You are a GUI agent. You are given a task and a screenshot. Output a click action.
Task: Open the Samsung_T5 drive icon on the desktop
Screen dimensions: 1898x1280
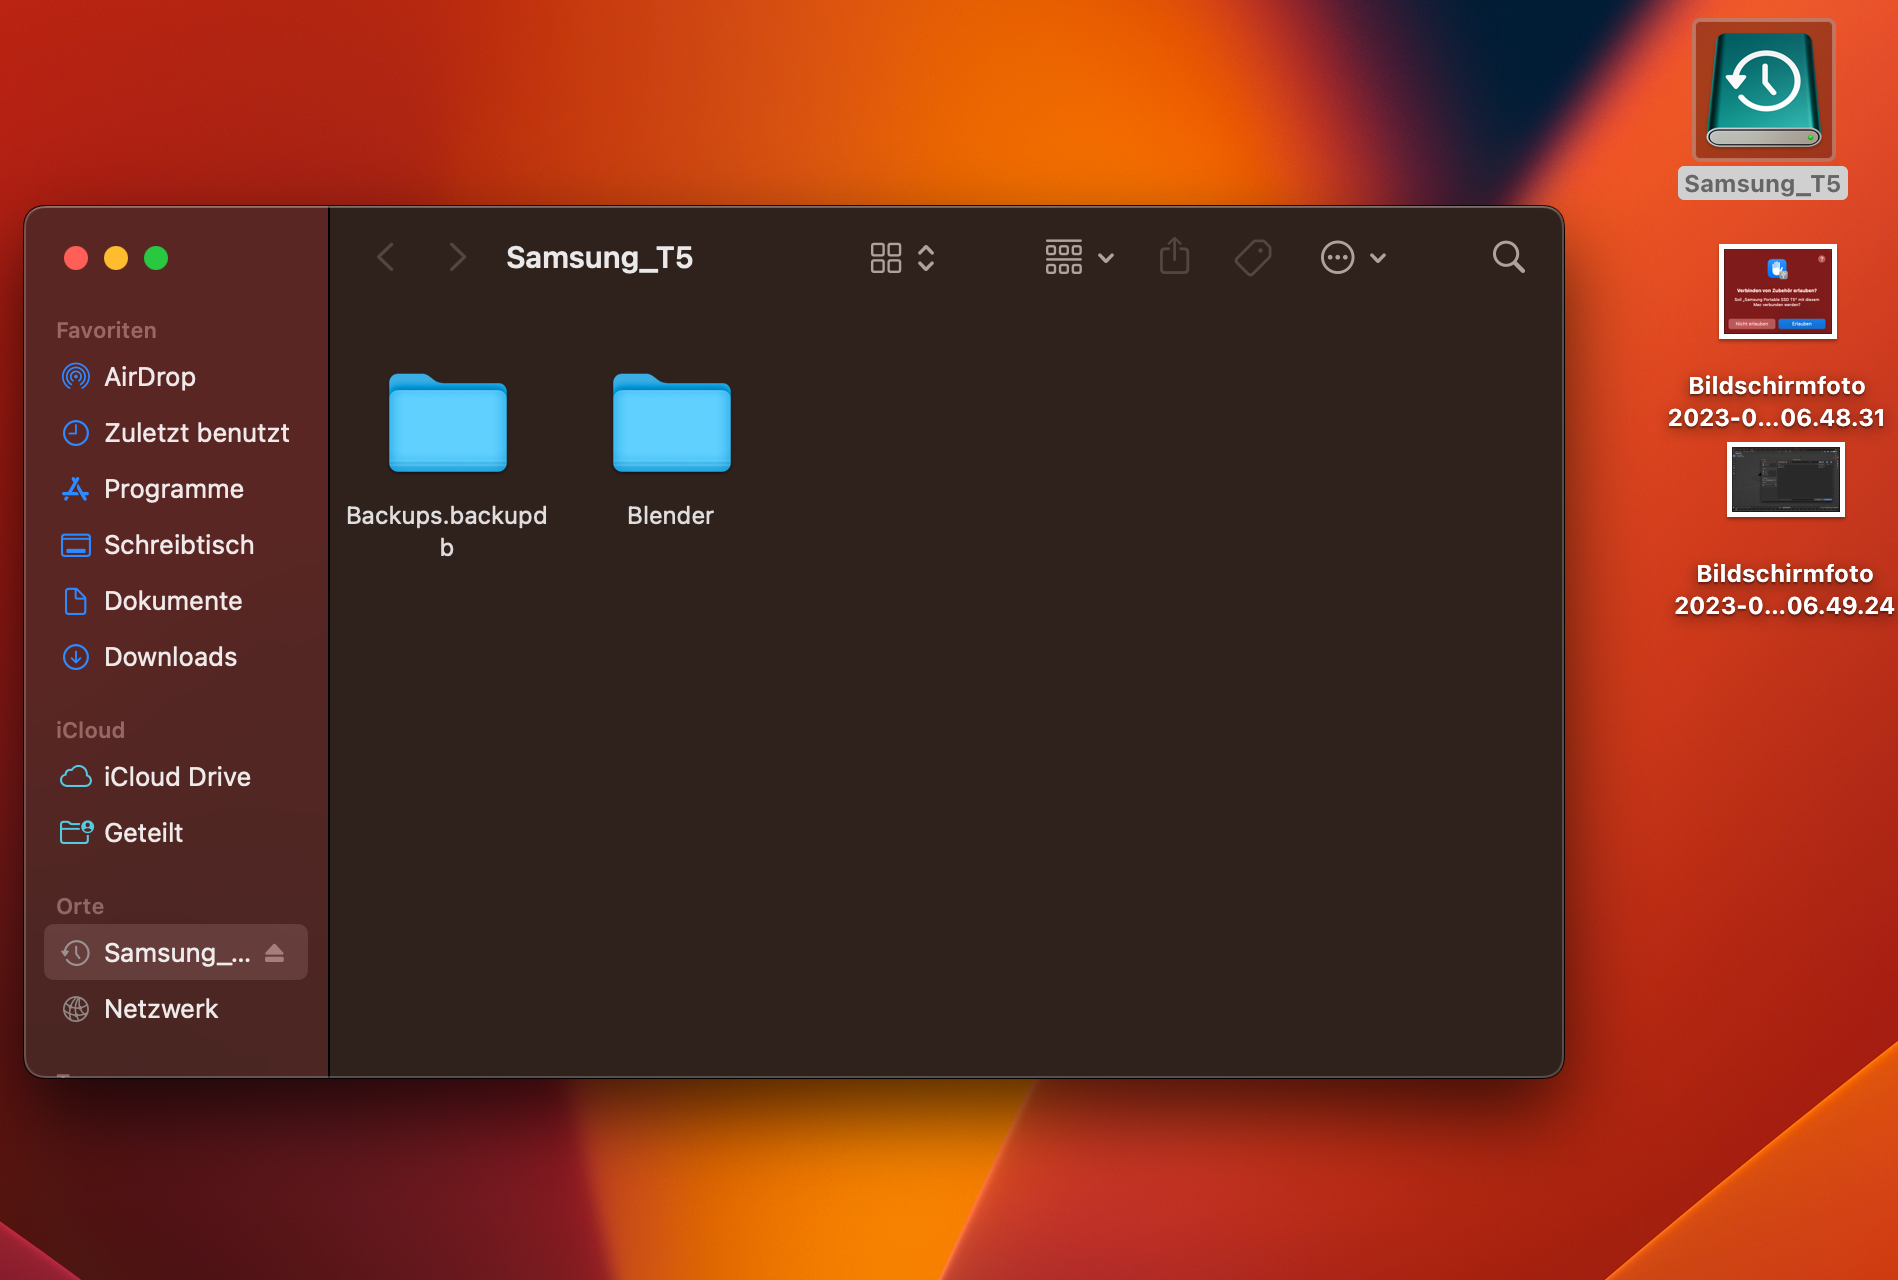pos(1763,92)
